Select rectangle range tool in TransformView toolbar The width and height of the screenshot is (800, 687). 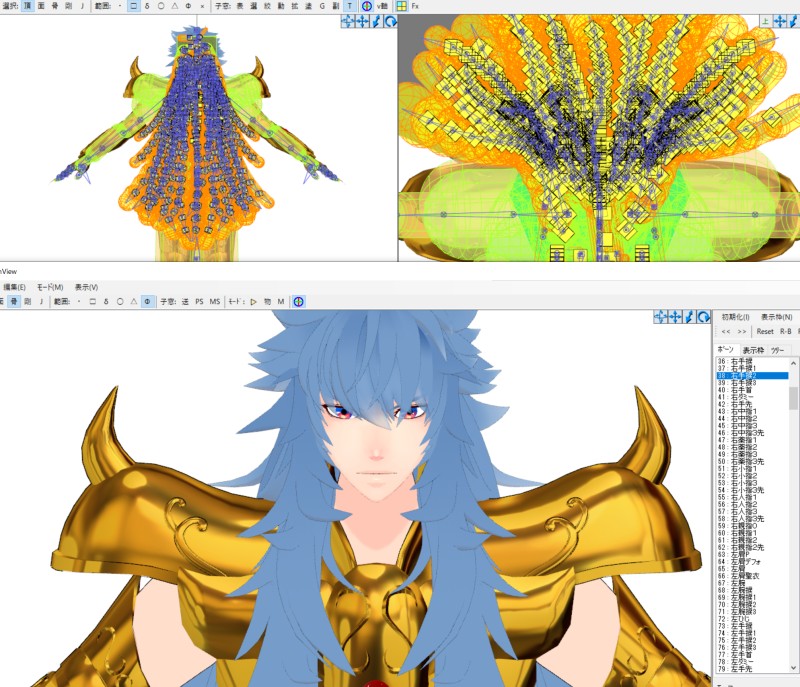click(92, 301)
